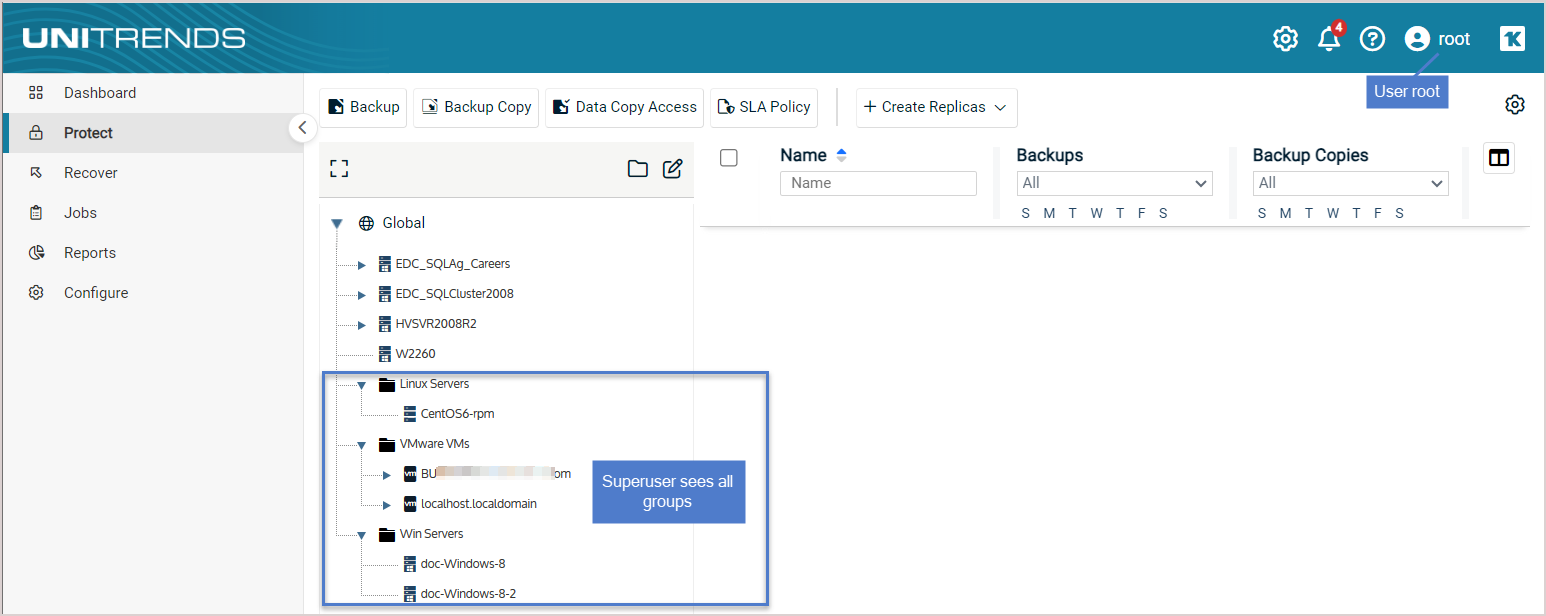Open the root user account menu
The height and width of the screenshot is (616, 1546).
tap(1437, 39)
